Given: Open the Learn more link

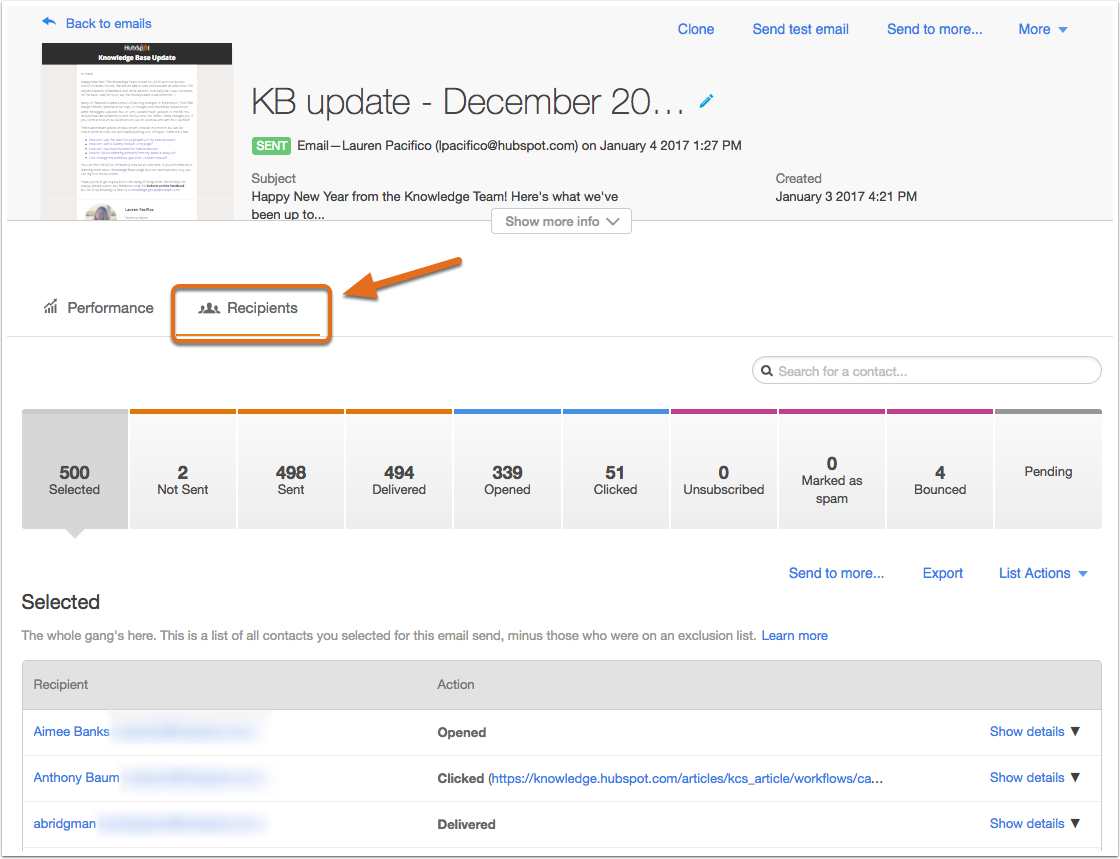Looking at the screenshot, I should (x=794, y=636).
